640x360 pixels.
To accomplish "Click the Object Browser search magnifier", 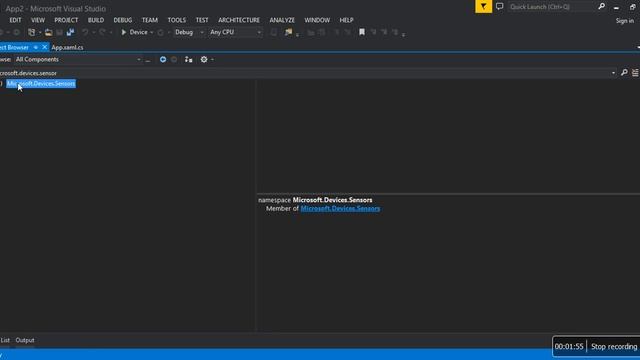I will [624, 73].
